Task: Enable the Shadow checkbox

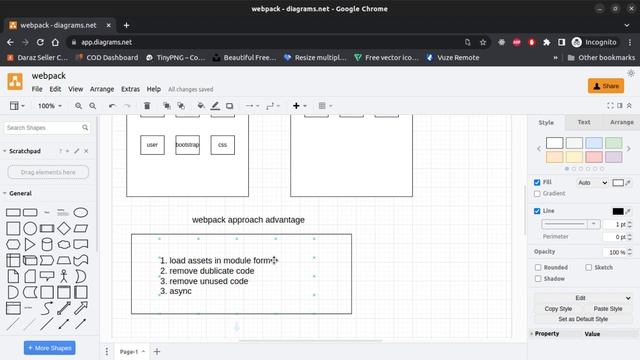Action: click(538, 279)
